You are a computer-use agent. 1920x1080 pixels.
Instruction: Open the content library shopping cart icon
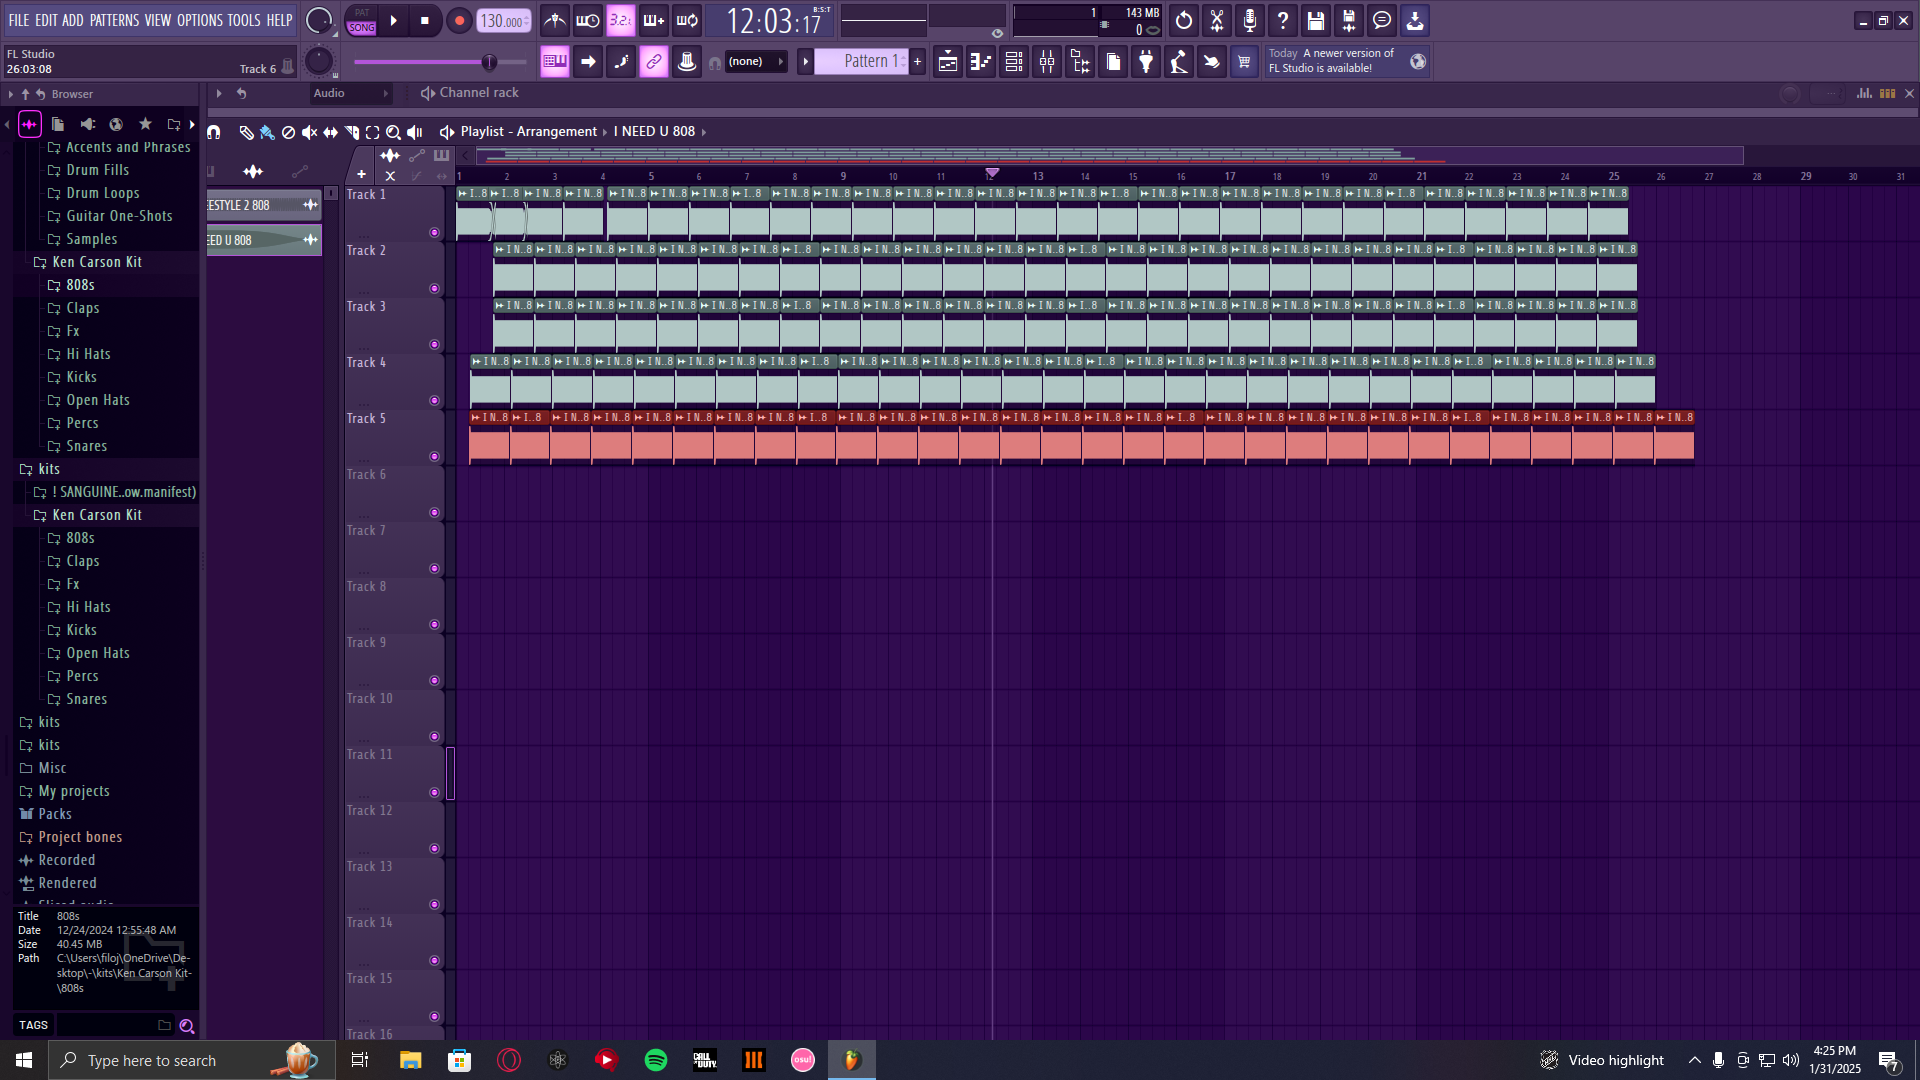click(x=1244, y=62)
